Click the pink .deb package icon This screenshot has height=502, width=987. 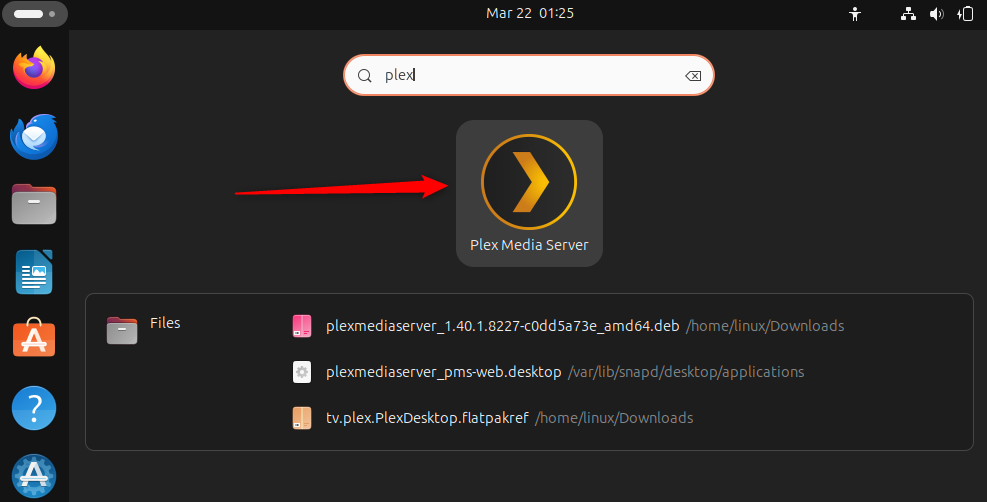coord(302,326)
